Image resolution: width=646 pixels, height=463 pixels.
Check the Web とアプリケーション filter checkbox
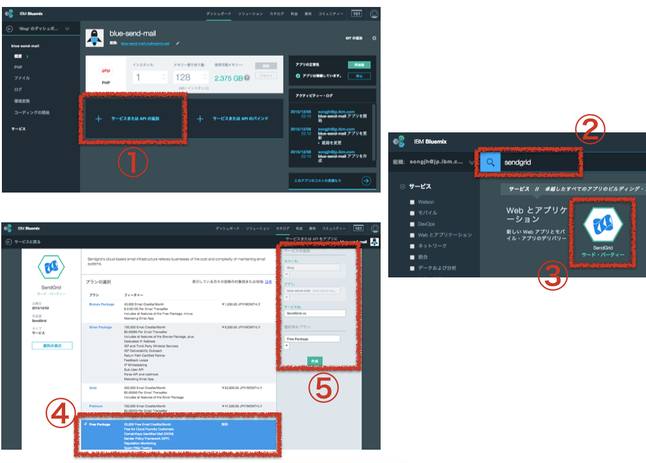tap(412, 235)
